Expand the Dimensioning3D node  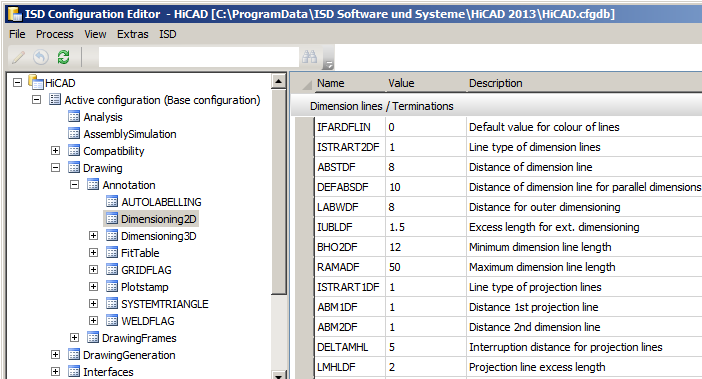point(93,236)
